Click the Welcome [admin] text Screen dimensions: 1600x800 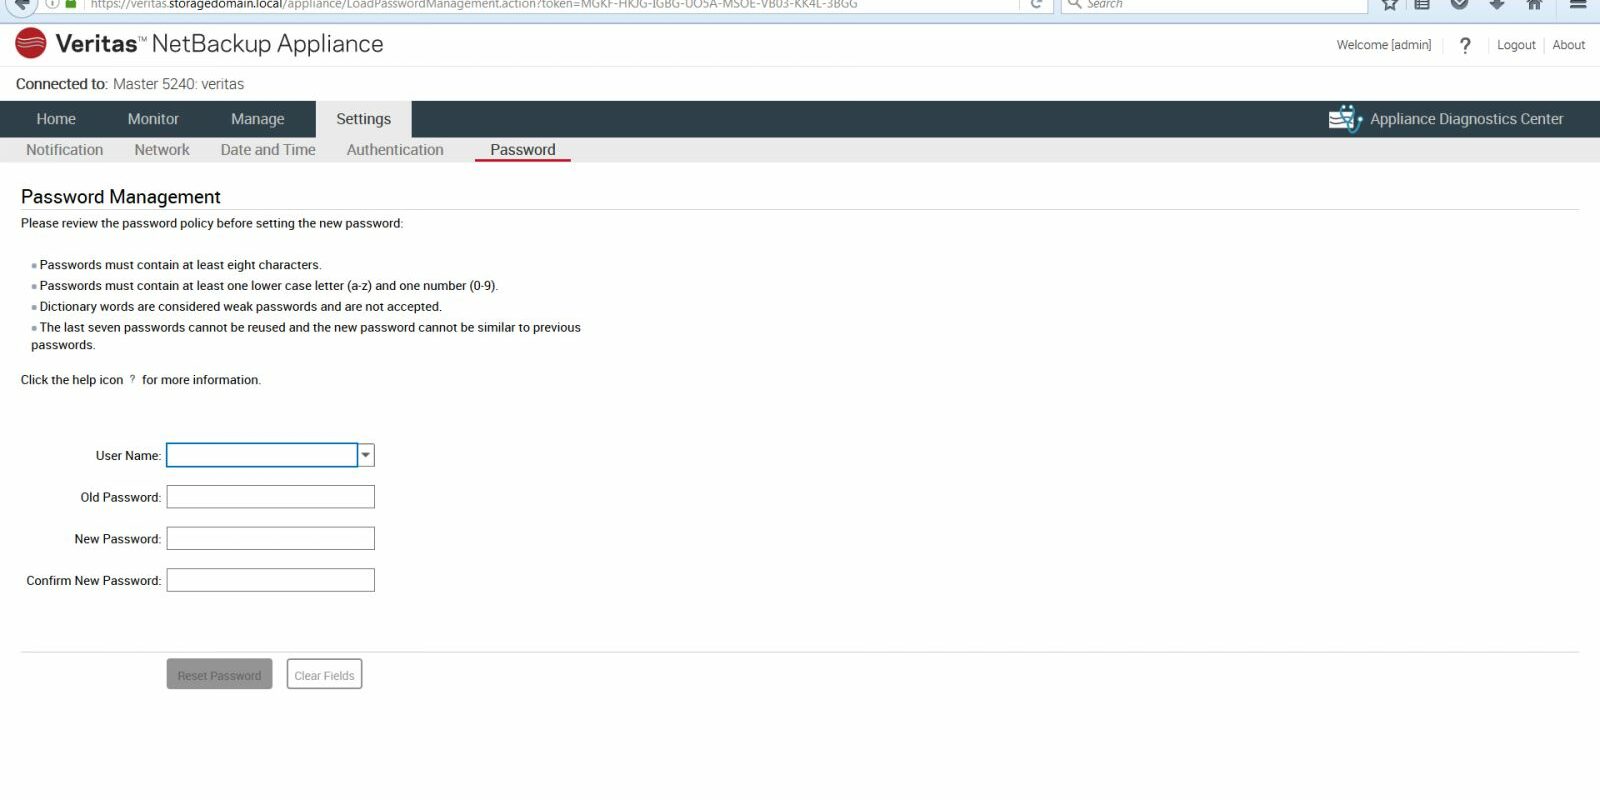[1384, 45]
